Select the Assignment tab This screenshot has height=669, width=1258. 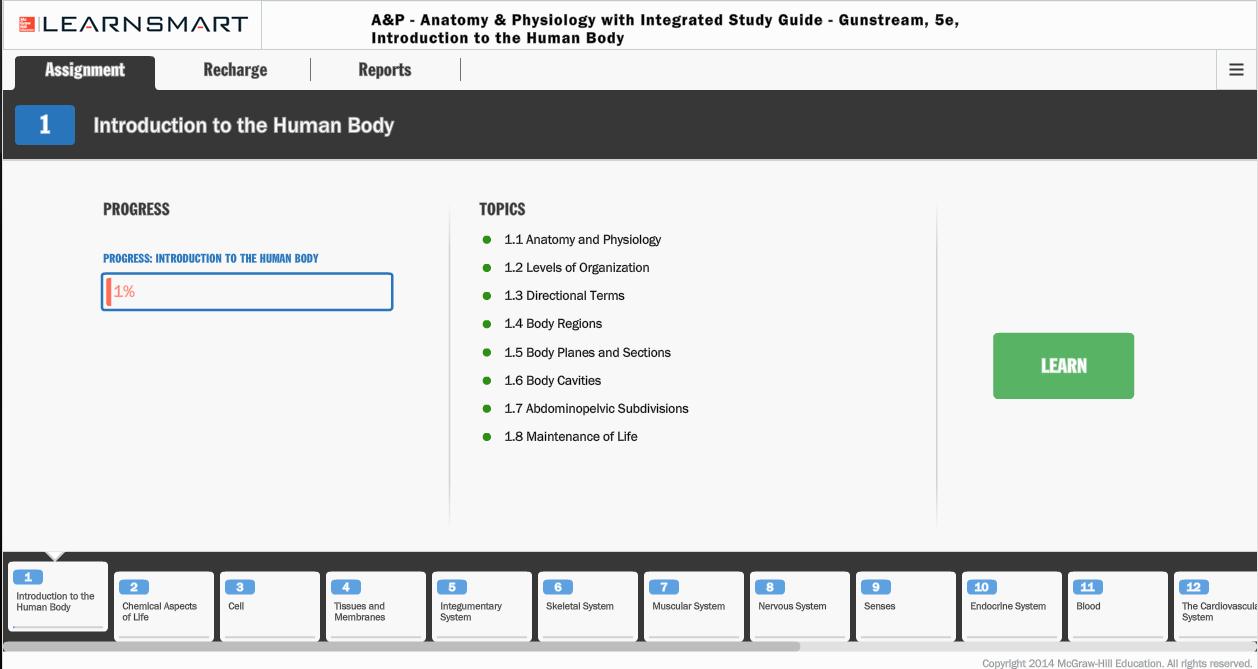click(x=85, y=70)
